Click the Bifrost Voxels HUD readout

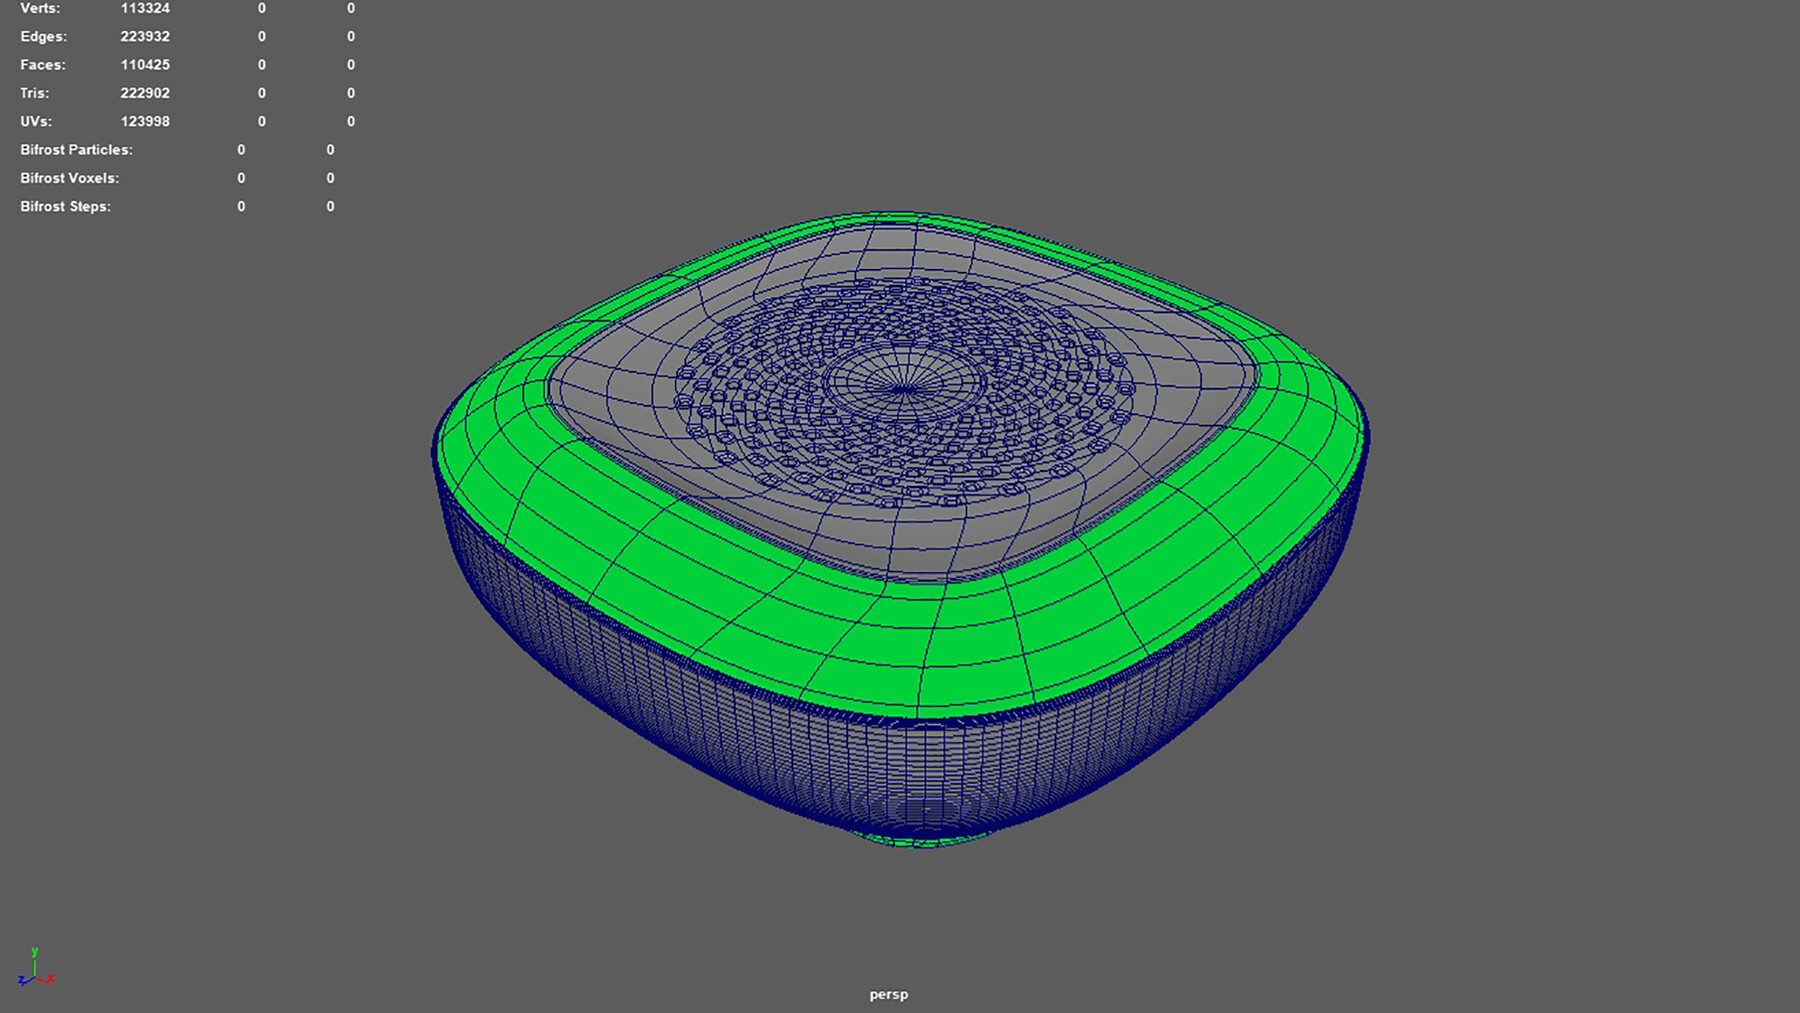[x=70, y=177]
